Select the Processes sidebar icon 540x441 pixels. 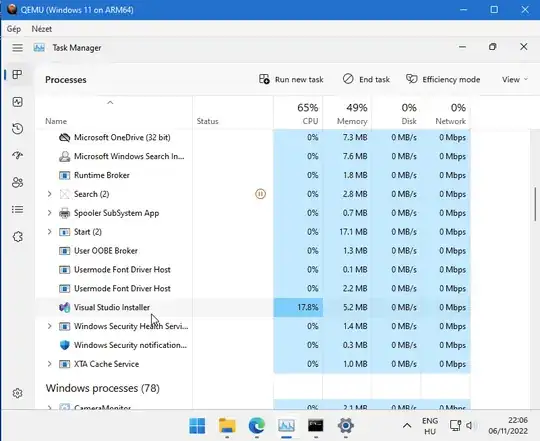pyautogui.click(x=17, y=74)
